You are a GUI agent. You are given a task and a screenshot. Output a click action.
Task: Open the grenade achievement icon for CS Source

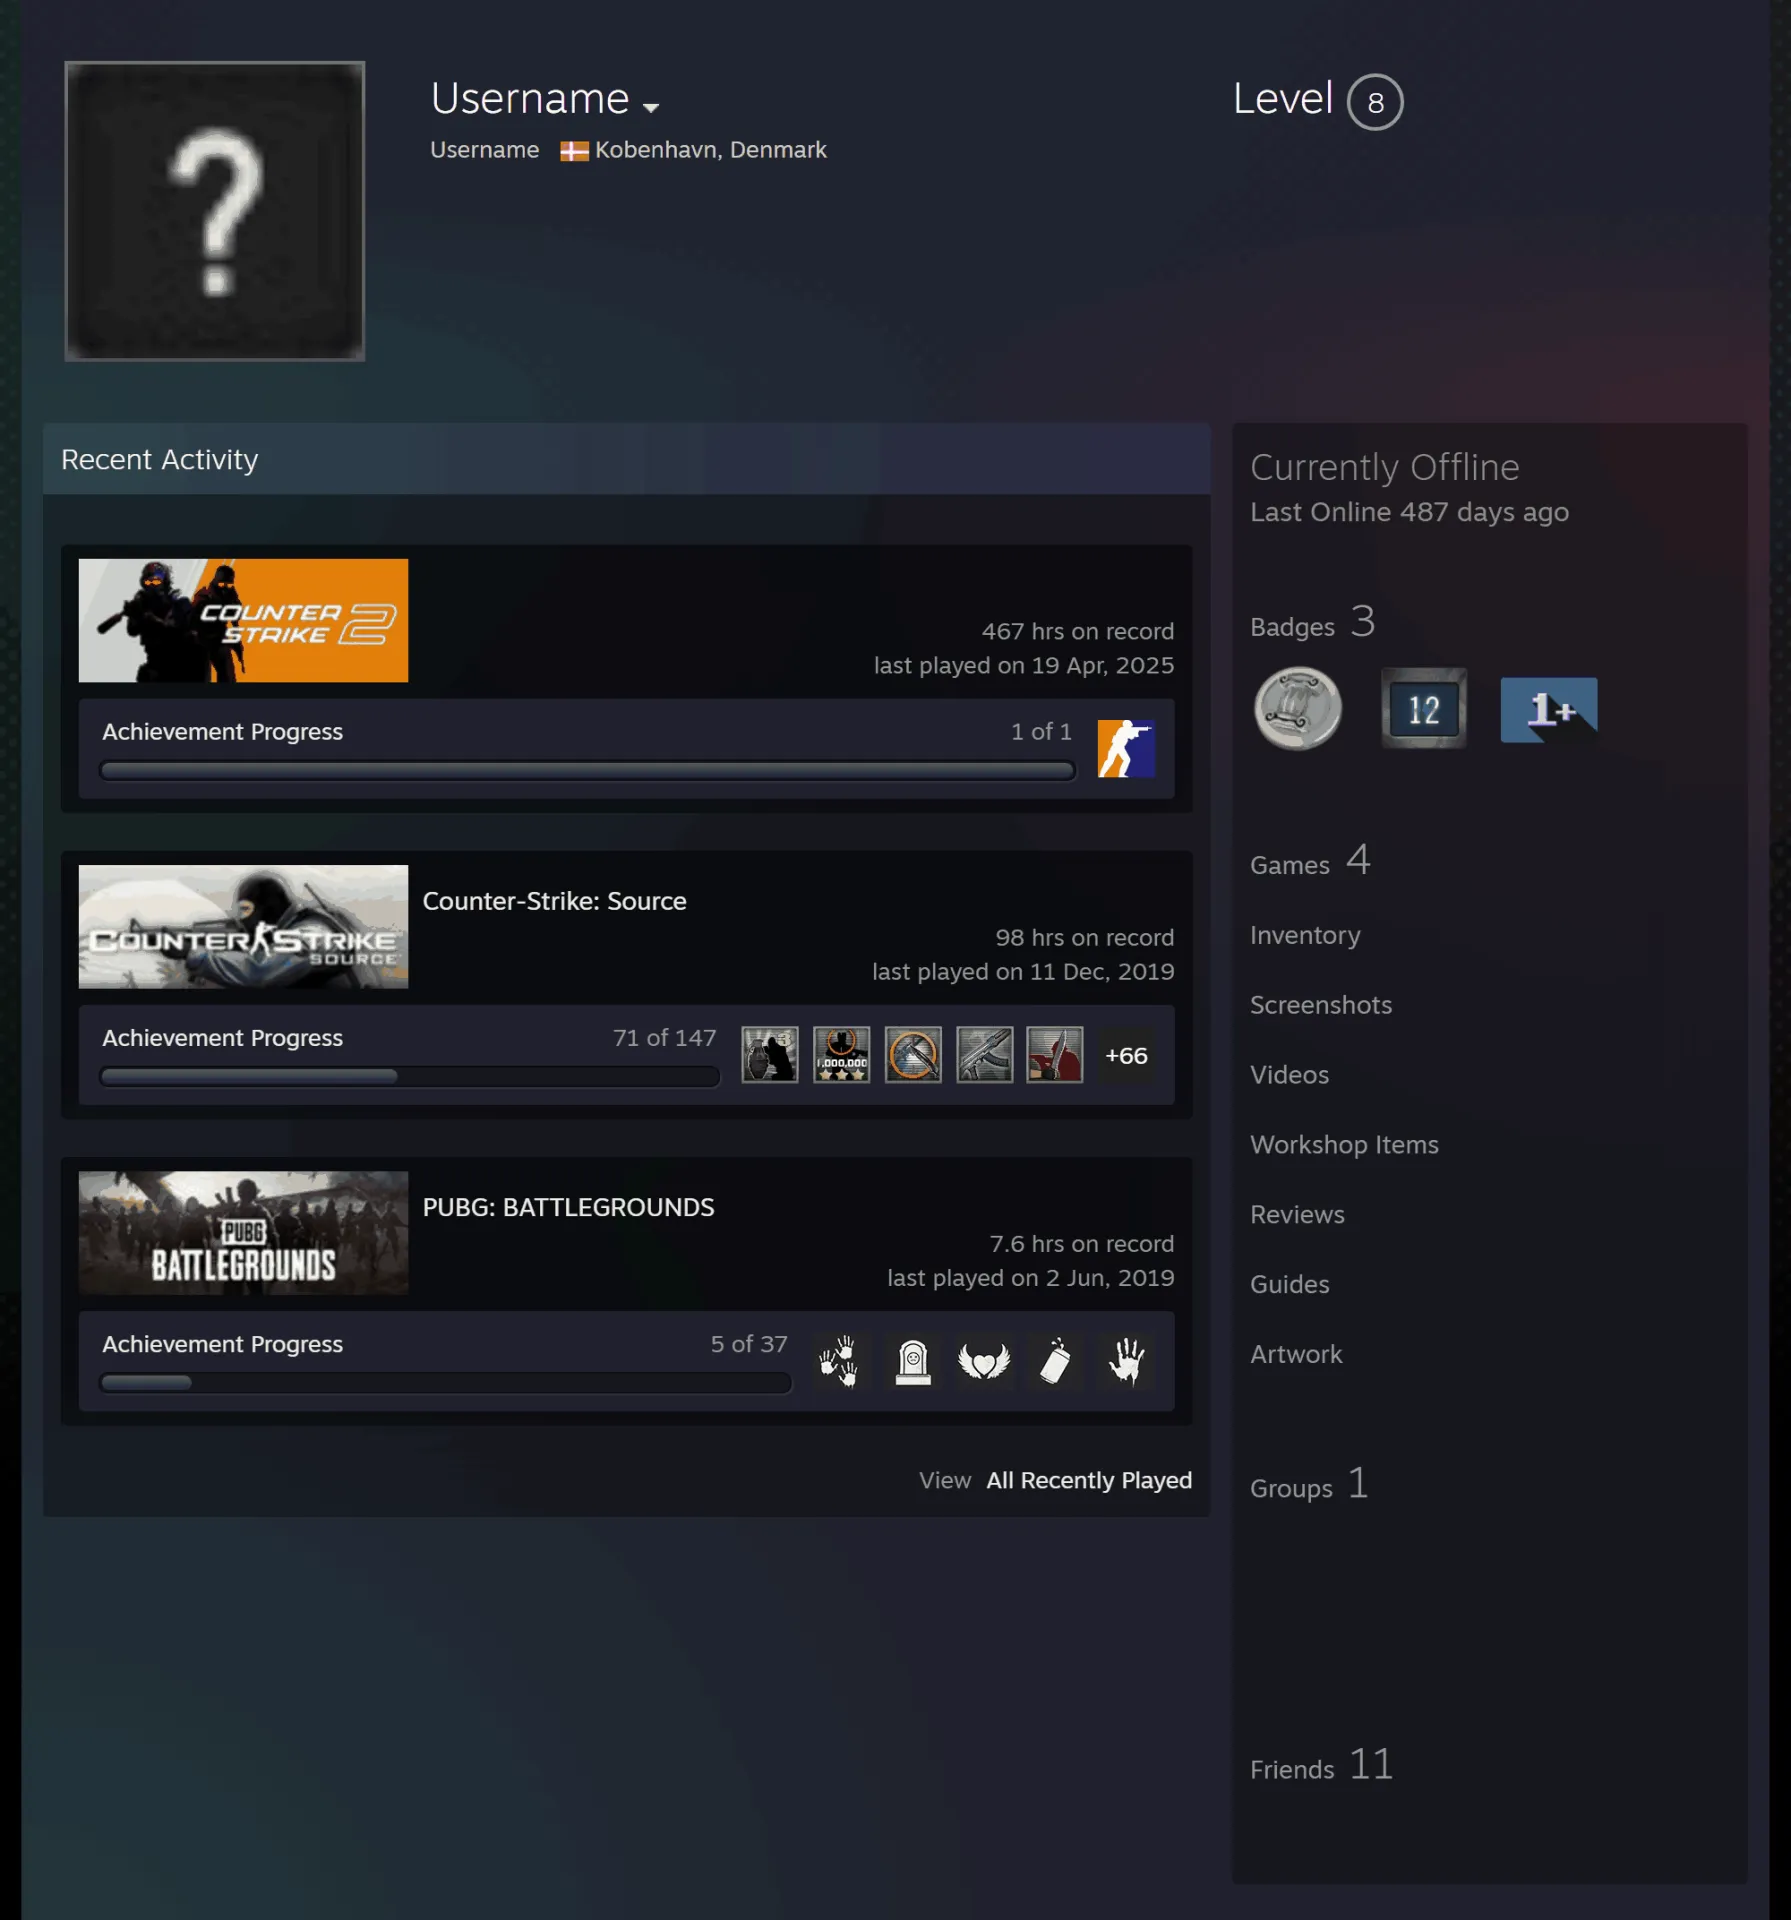pos(770,1054)
